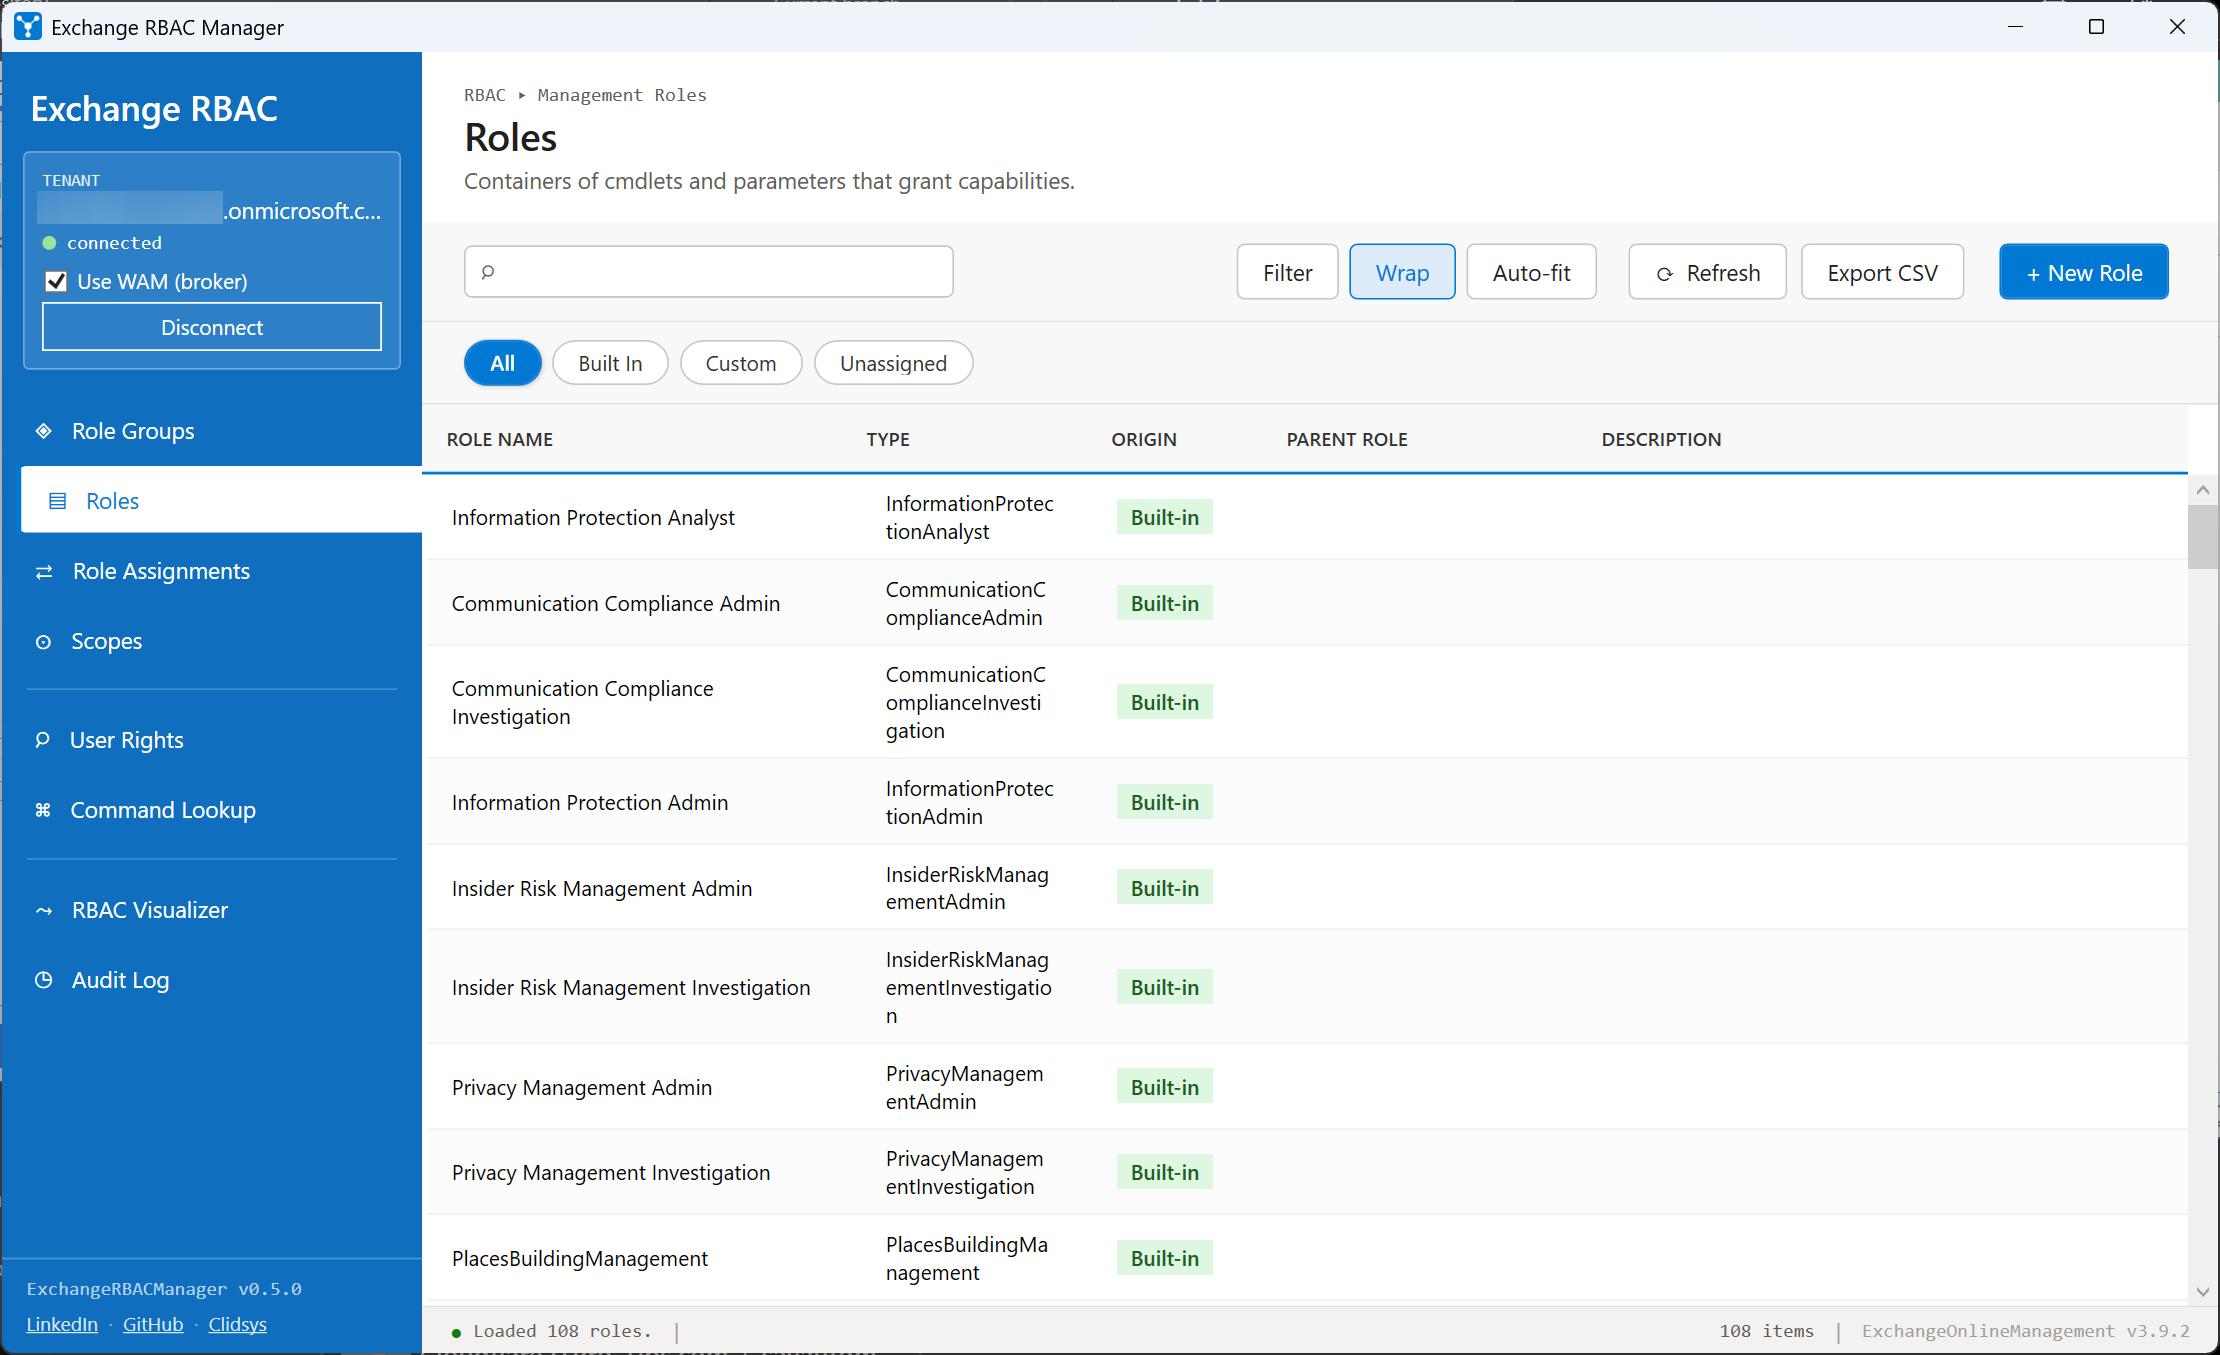Select the Information Protection Admin row
2220x1355 pixels.
tap(1305, 802)
